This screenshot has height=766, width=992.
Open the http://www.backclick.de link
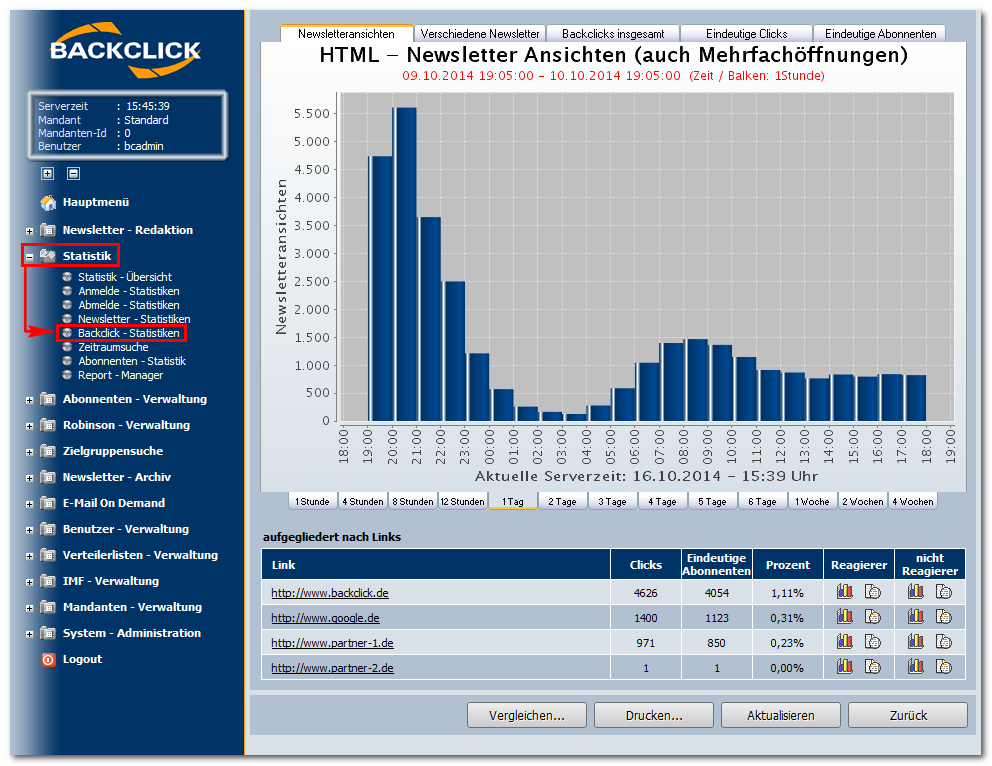point(330,593)
